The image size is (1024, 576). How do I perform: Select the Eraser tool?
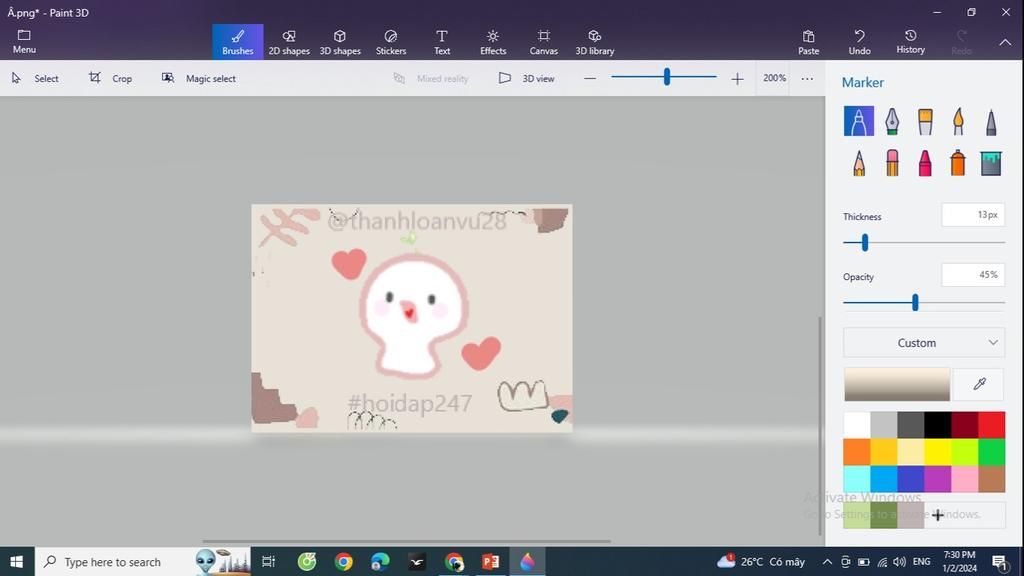891,163
